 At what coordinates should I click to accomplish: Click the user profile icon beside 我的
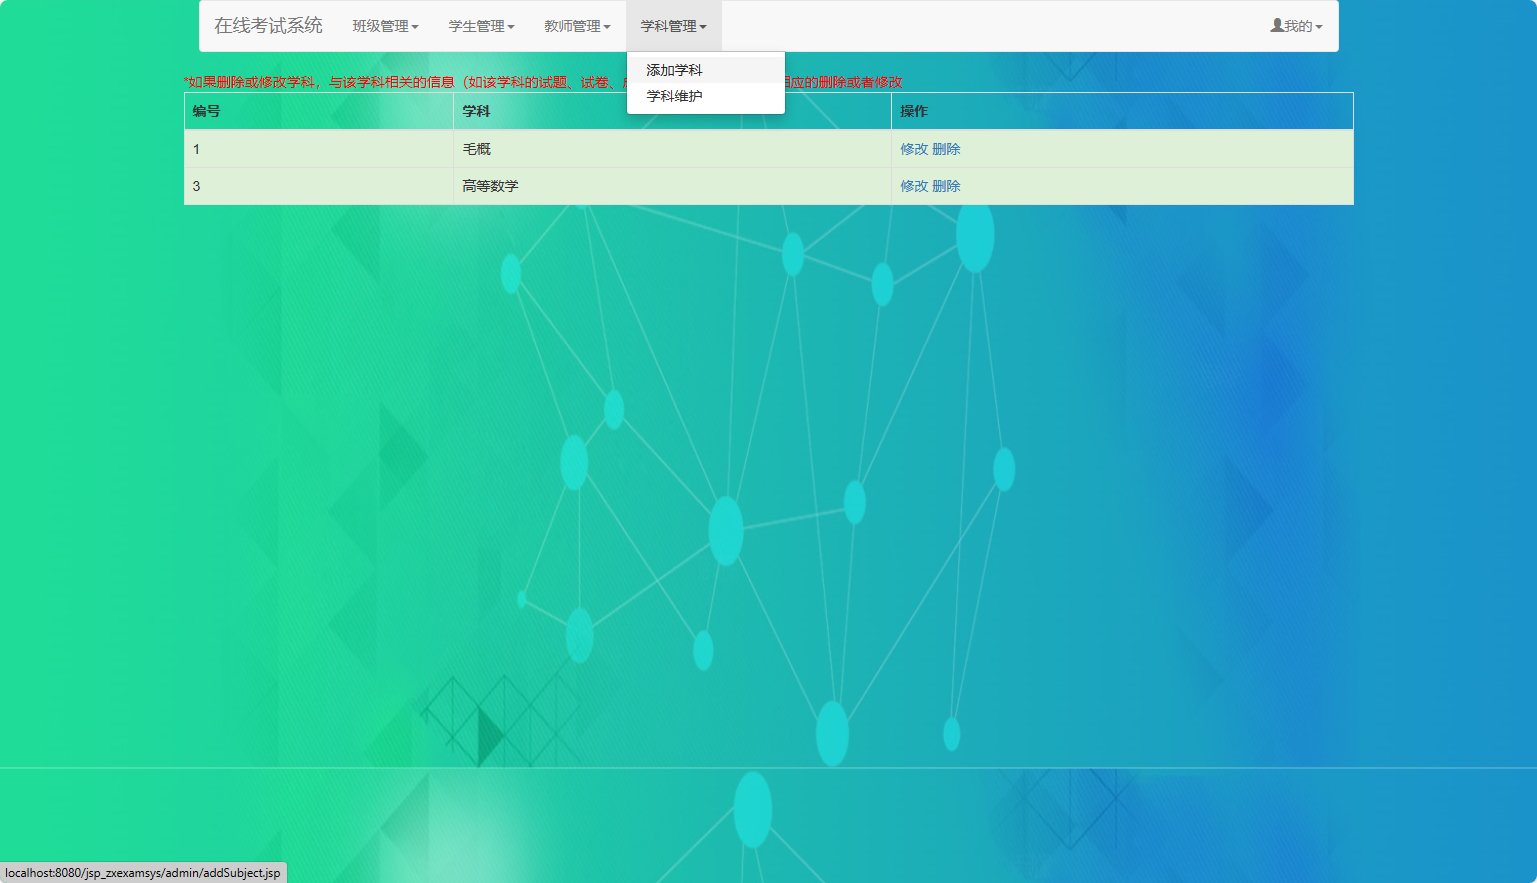click(1275, 25)
